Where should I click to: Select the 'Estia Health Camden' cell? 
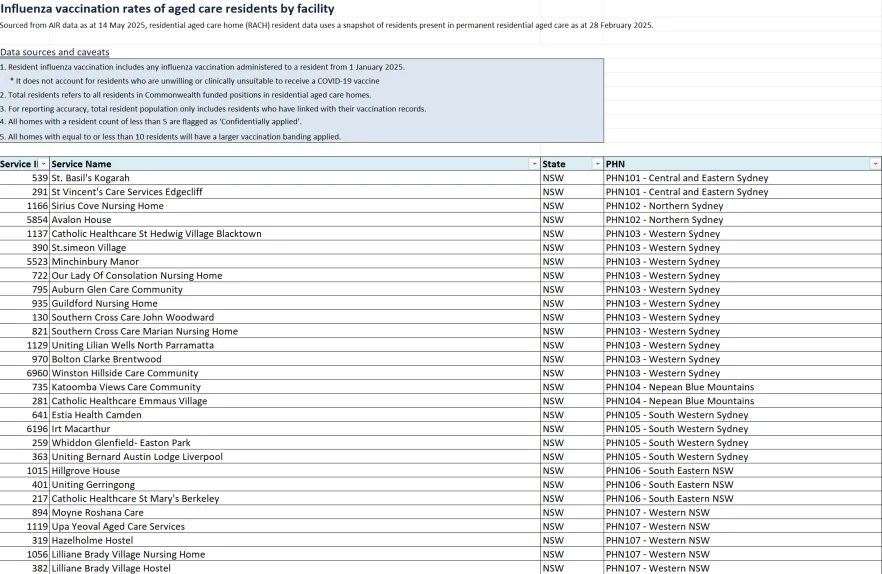[295, 415]
